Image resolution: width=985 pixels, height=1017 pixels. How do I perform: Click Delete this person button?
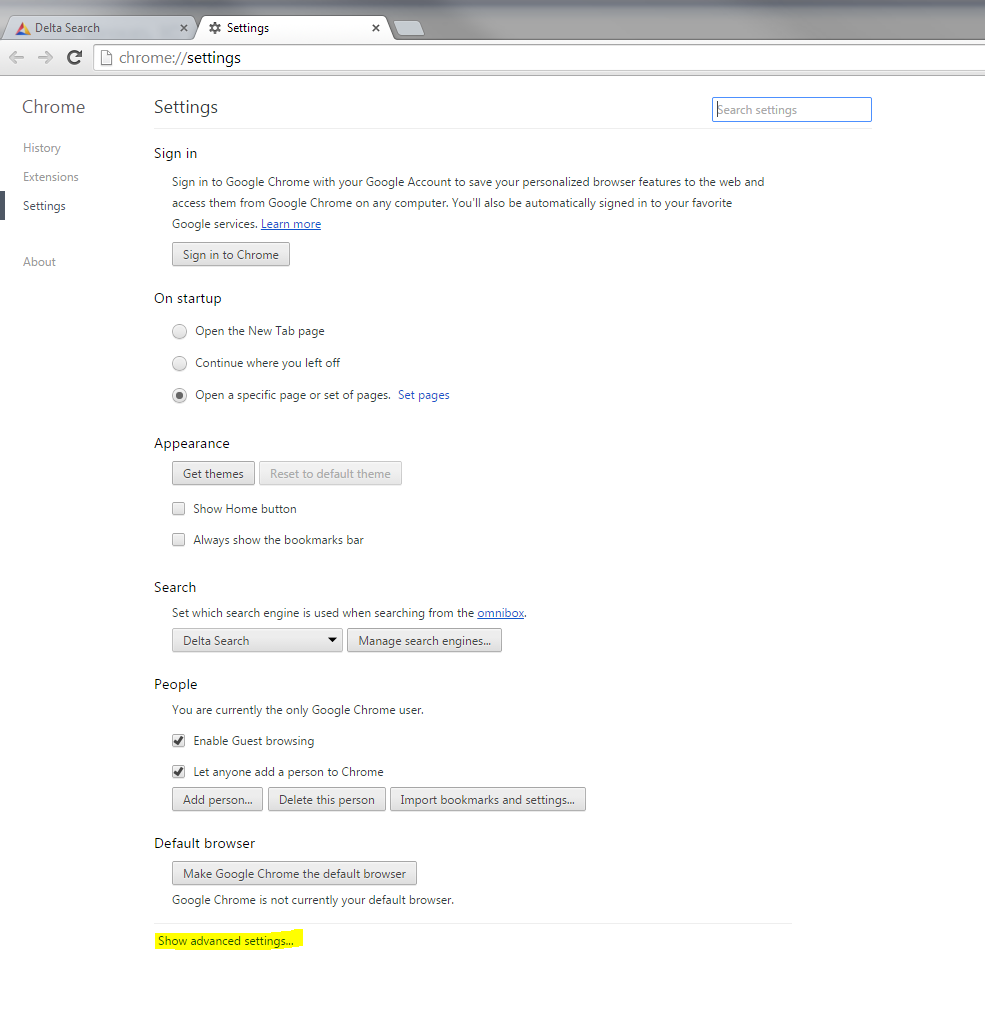[x=327, y=799]
